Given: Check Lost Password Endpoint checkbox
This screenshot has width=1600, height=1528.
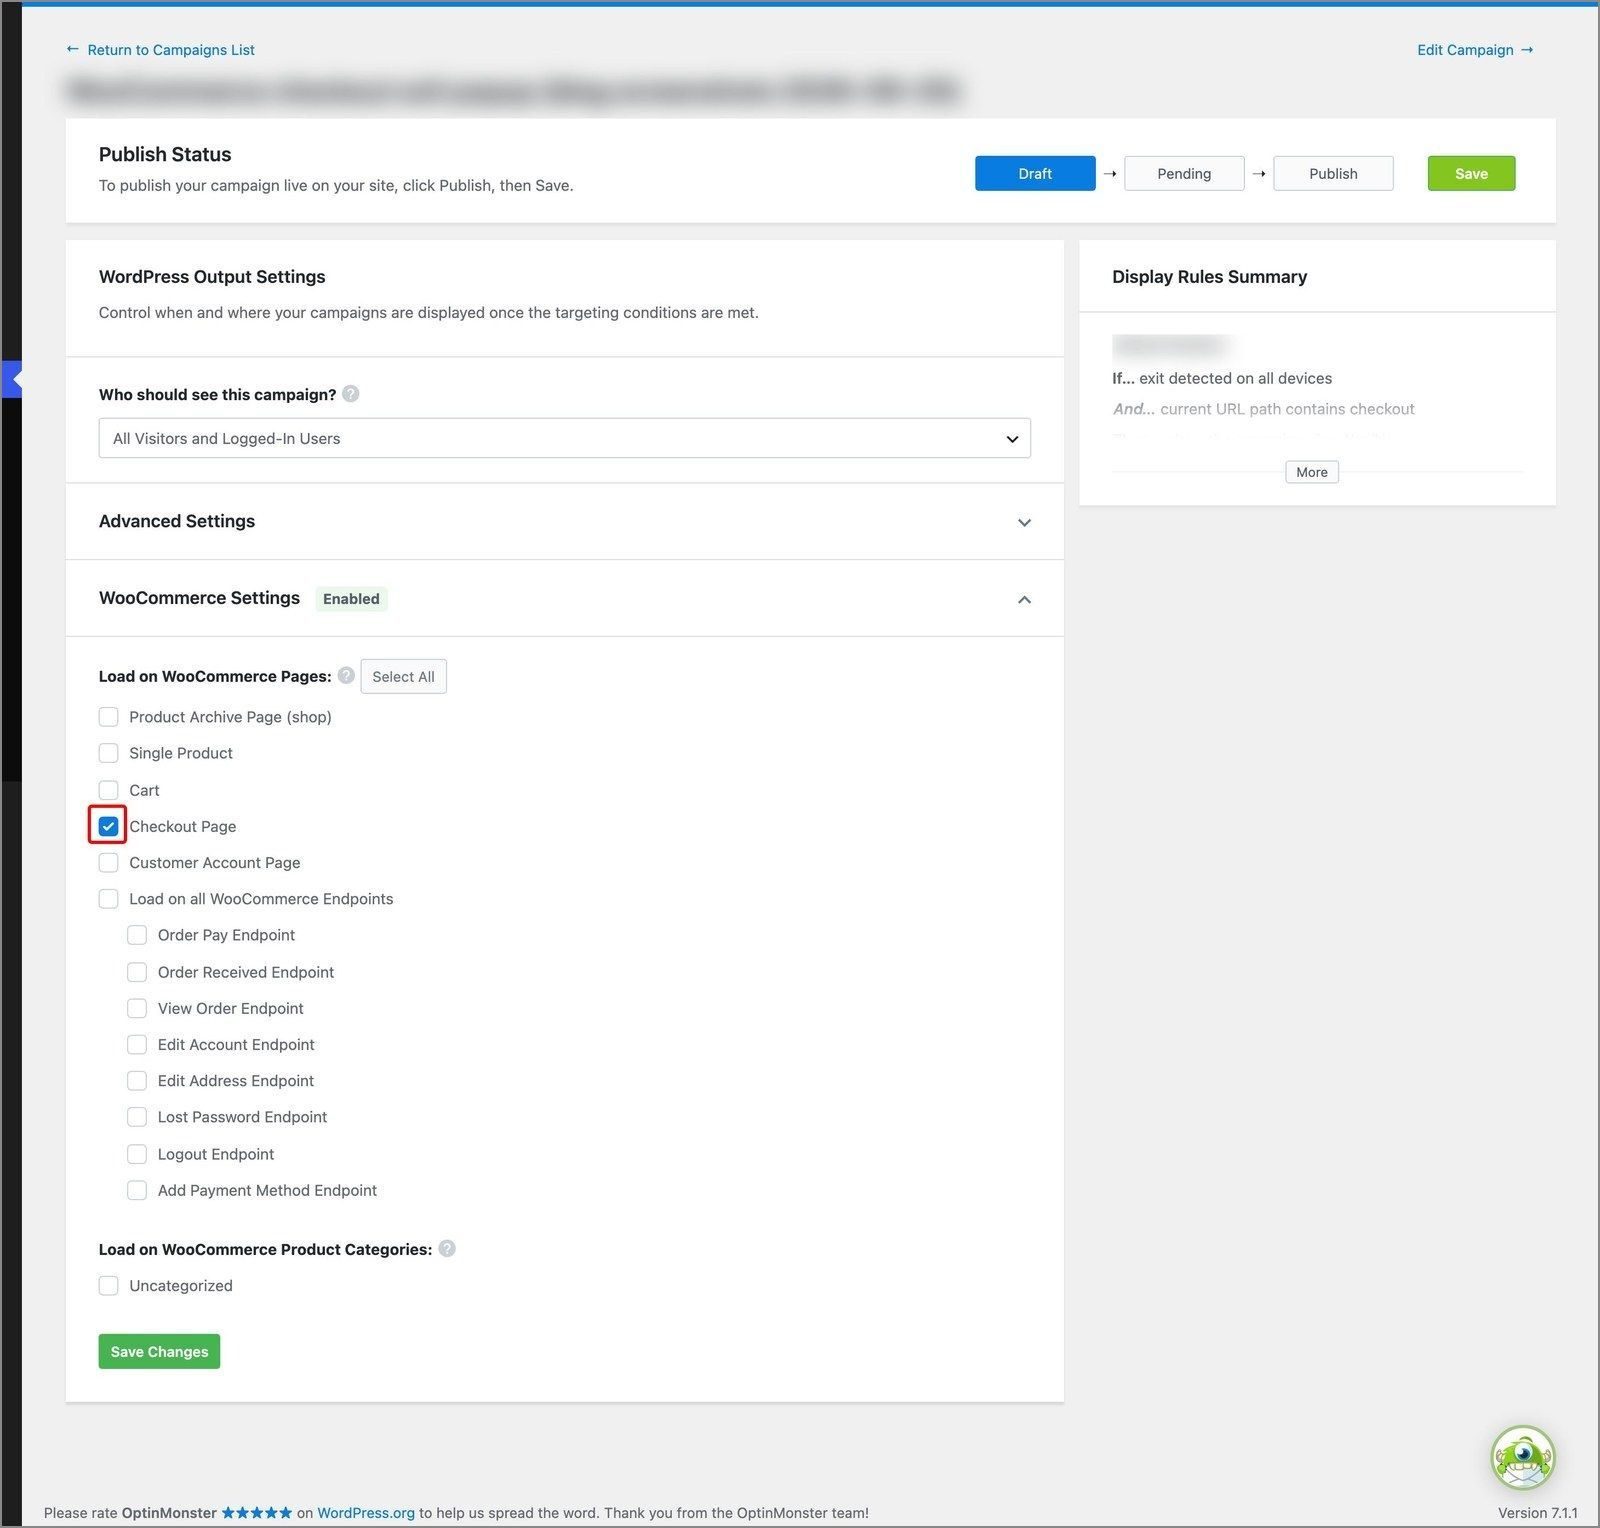Looking at the screenshot, I should [137, 1117].
